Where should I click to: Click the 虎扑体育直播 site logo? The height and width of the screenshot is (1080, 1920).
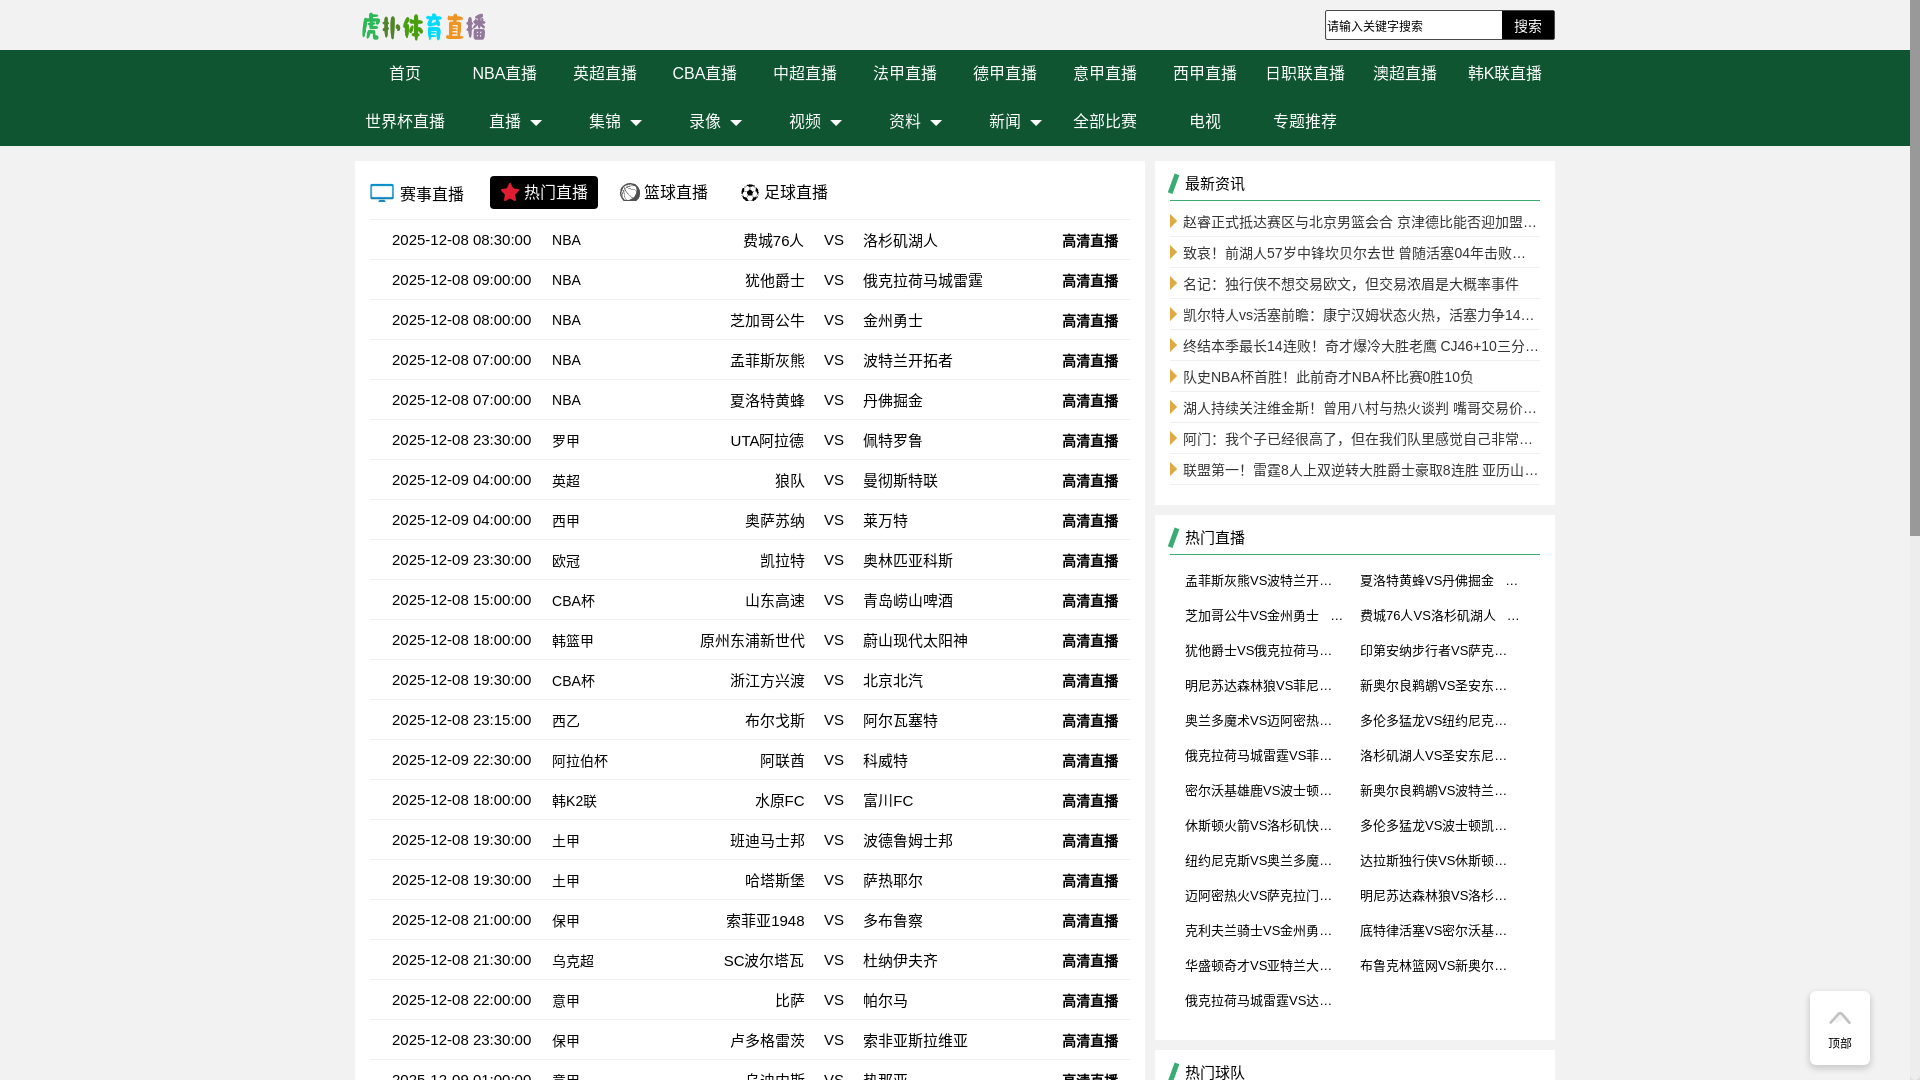coord(423,26)
